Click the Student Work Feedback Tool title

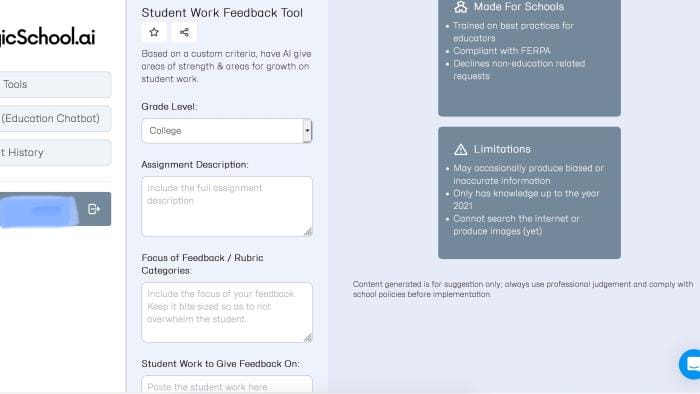point(222,12)
